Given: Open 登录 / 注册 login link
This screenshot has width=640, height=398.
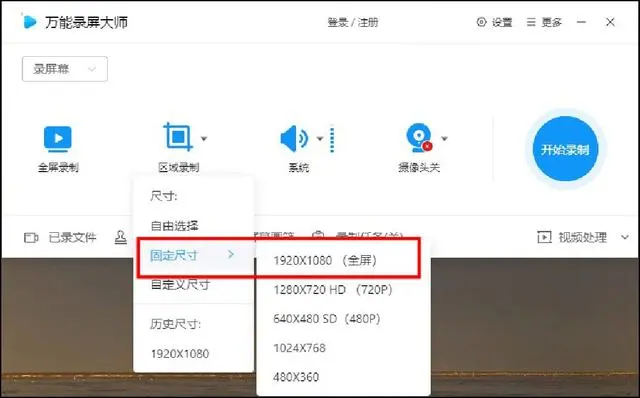Looking at the screenshot, I should point(353,22).
